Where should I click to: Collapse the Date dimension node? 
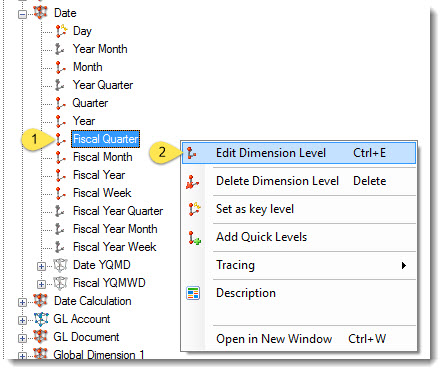(x=22, y=14)
